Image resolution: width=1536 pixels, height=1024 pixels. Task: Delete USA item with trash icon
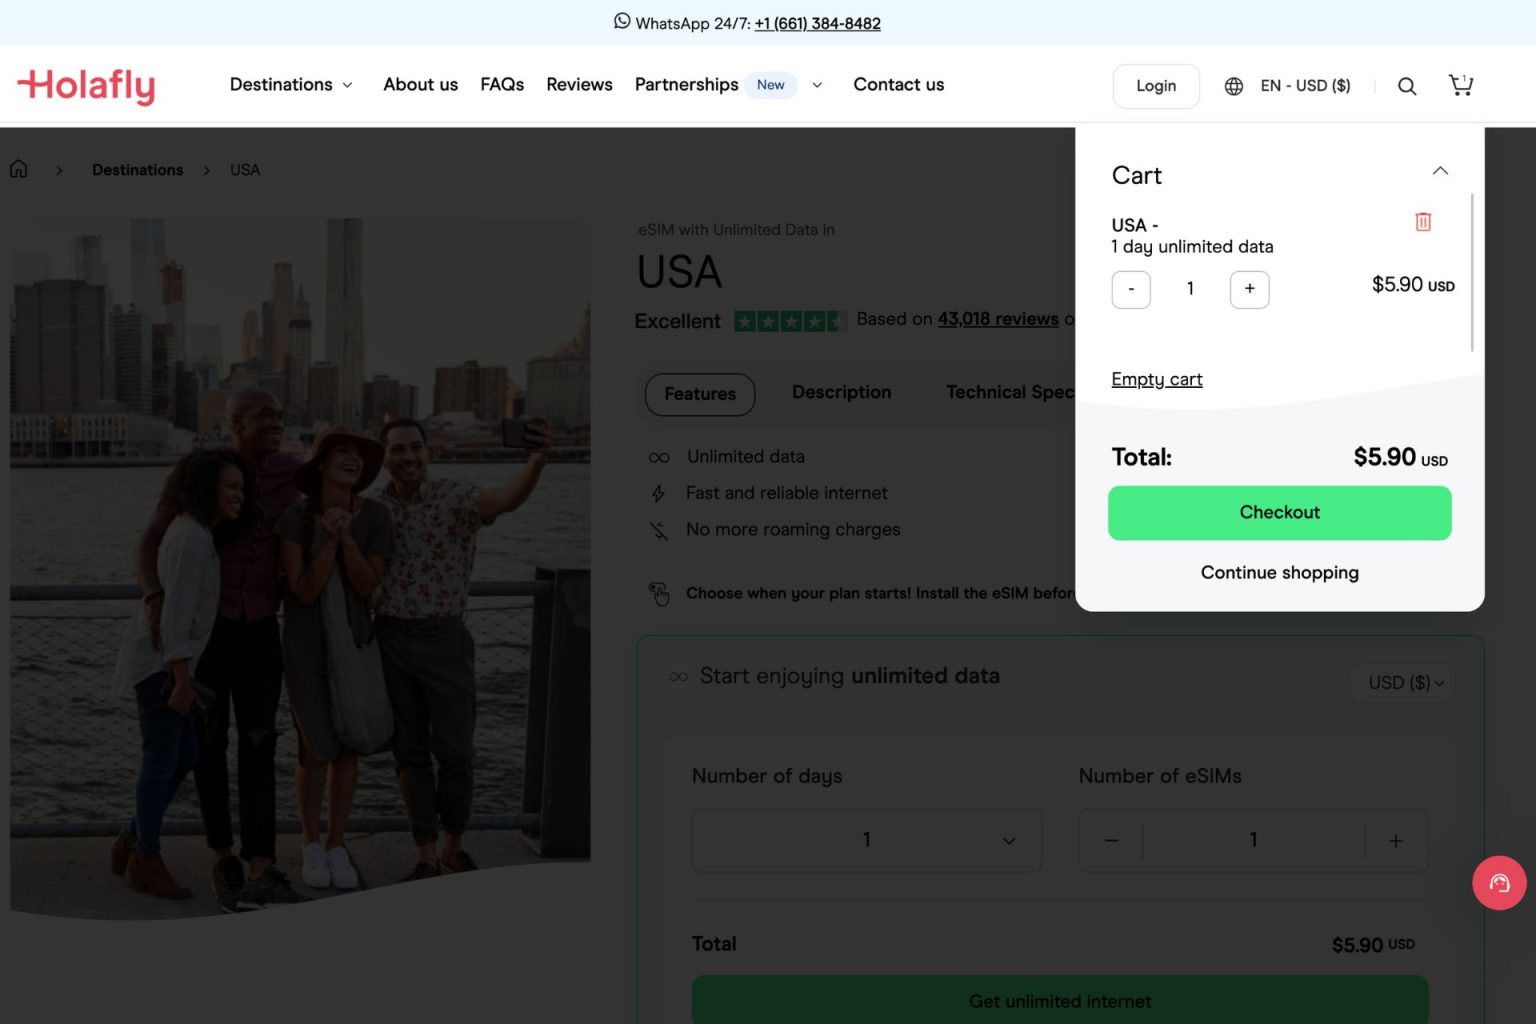(x=1422, y=222)
